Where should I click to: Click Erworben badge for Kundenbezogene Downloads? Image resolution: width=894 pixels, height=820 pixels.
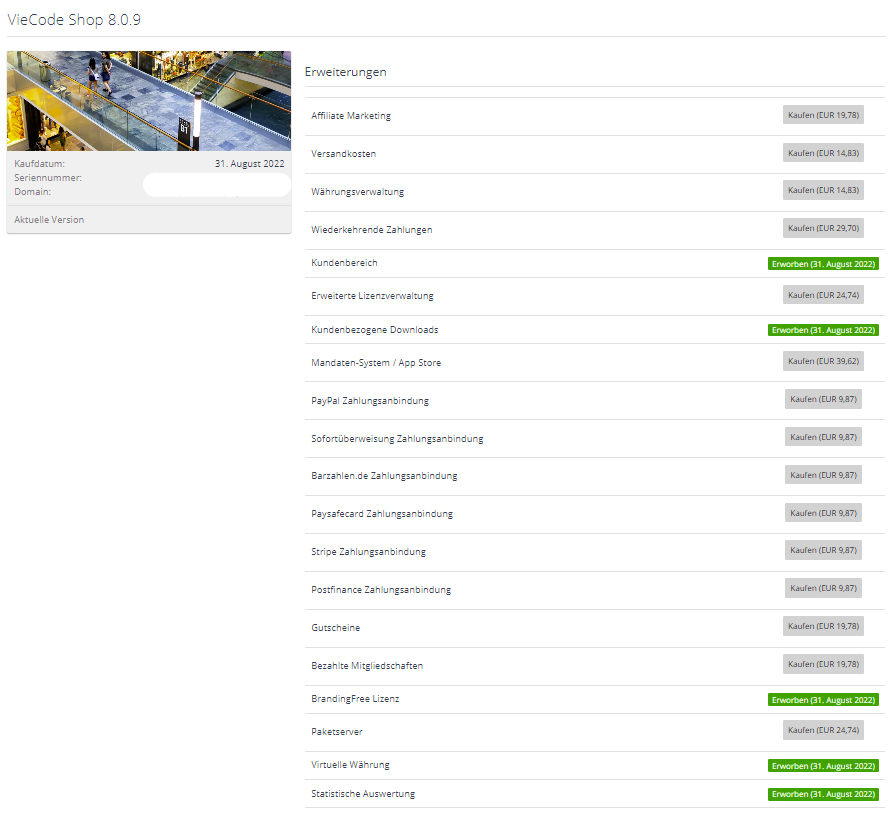pyautogui.click(x=823, y=330)
